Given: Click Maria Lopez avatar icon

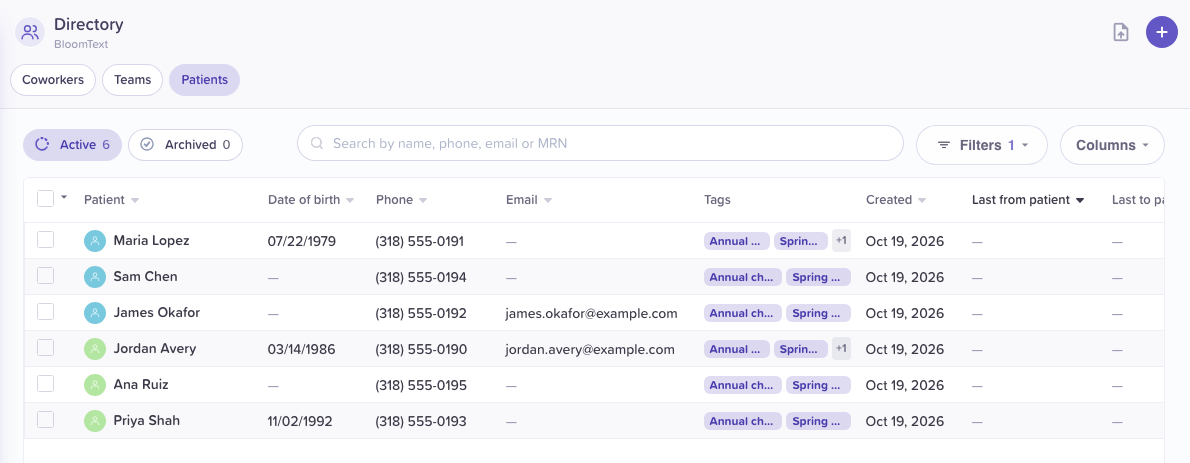Looking at the screenshot, I should coord(95,241).
